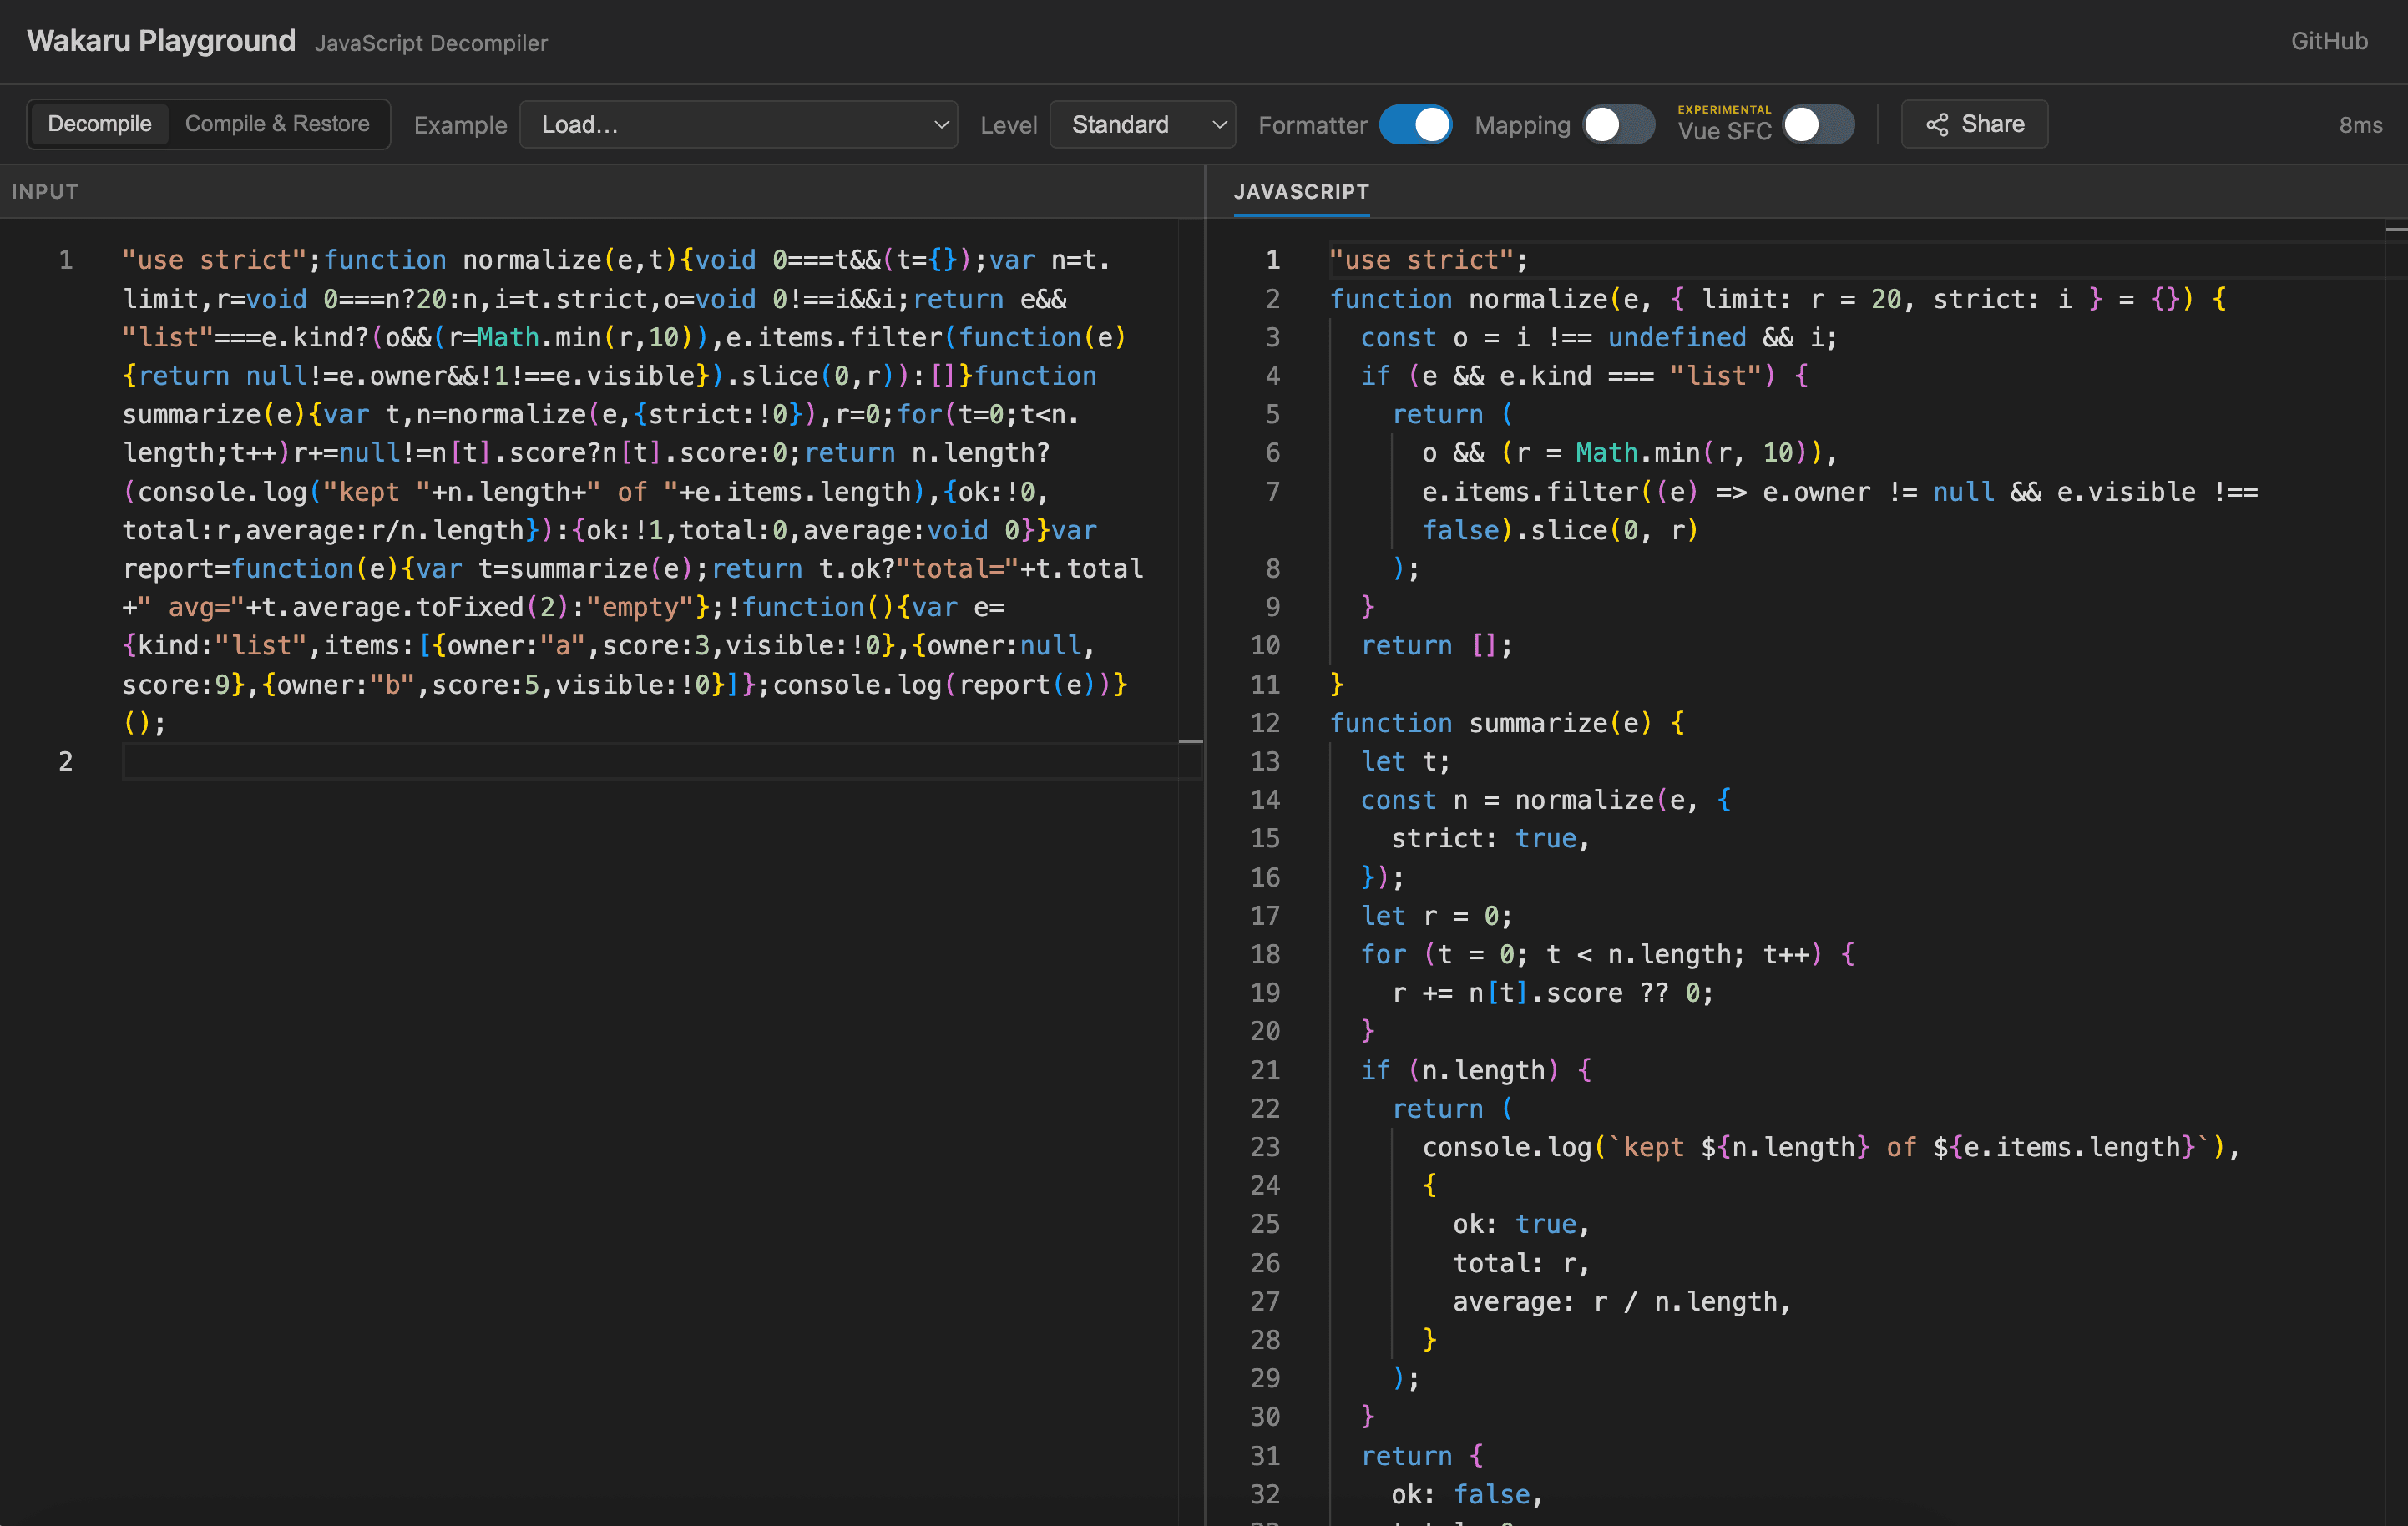Enable the experimental Vue SFC toggle
The width and height of the screenshot is (2408, 1526).
click(x=1818, y=124)
